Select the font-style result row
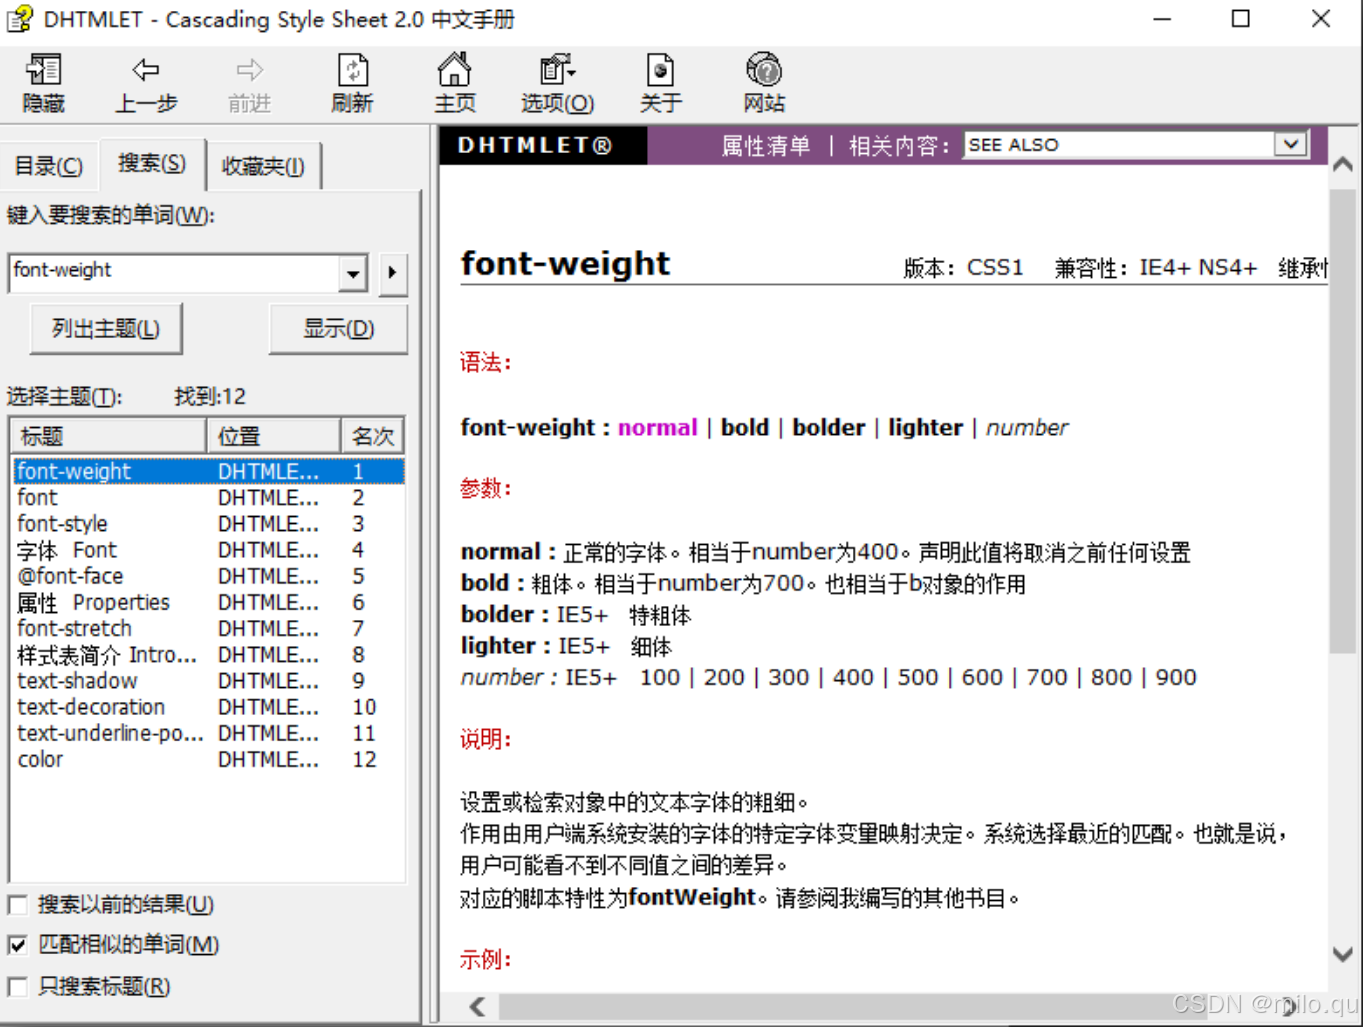 coord(209,523)
